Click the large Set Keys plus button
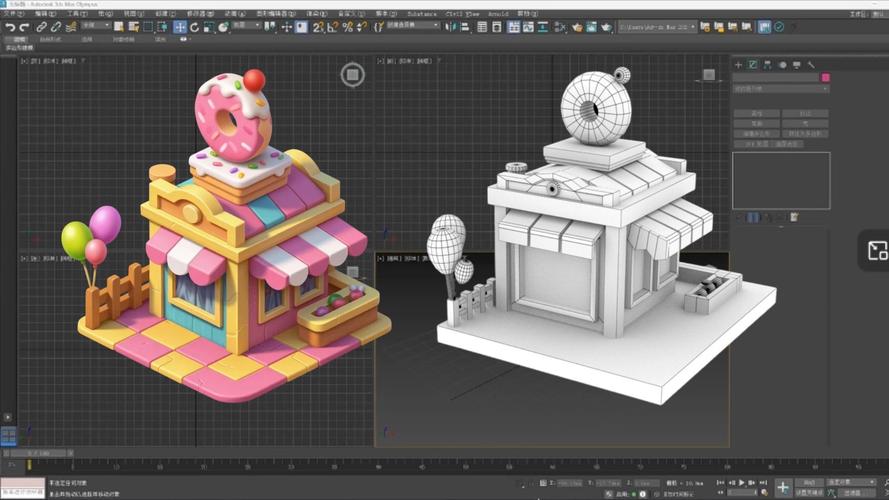This screenshot has width=889, height=500. [x=783, y=487]
